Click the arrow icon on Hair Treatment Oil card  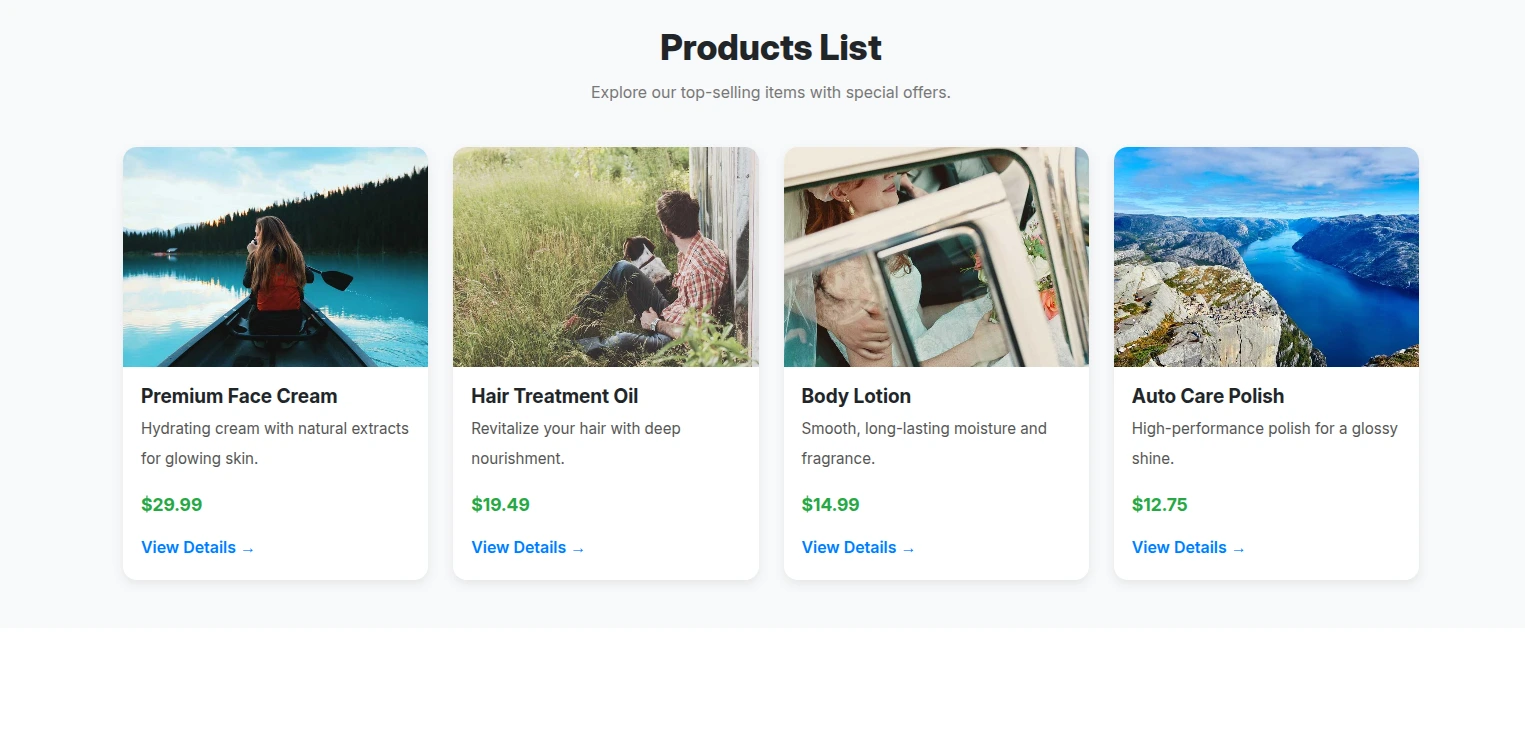[x=578, y=548]
